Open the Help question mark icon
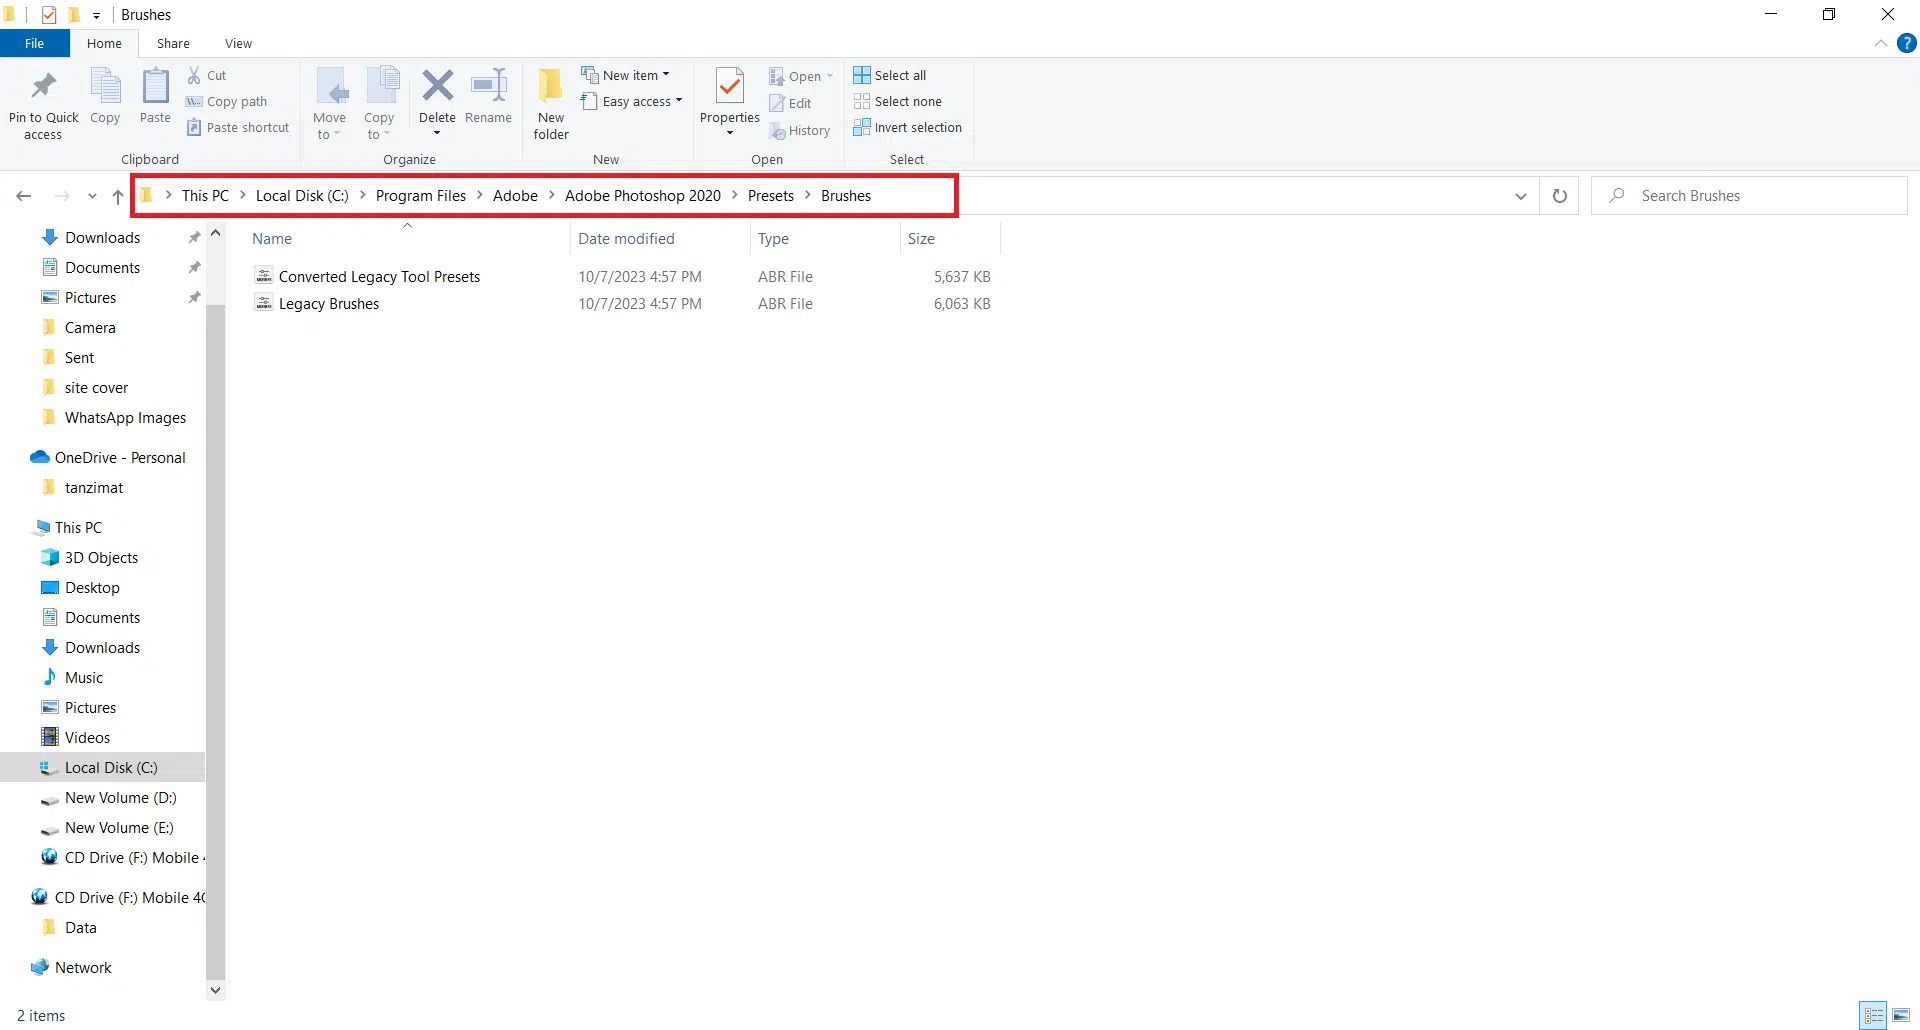 (x=1907, y=43)
